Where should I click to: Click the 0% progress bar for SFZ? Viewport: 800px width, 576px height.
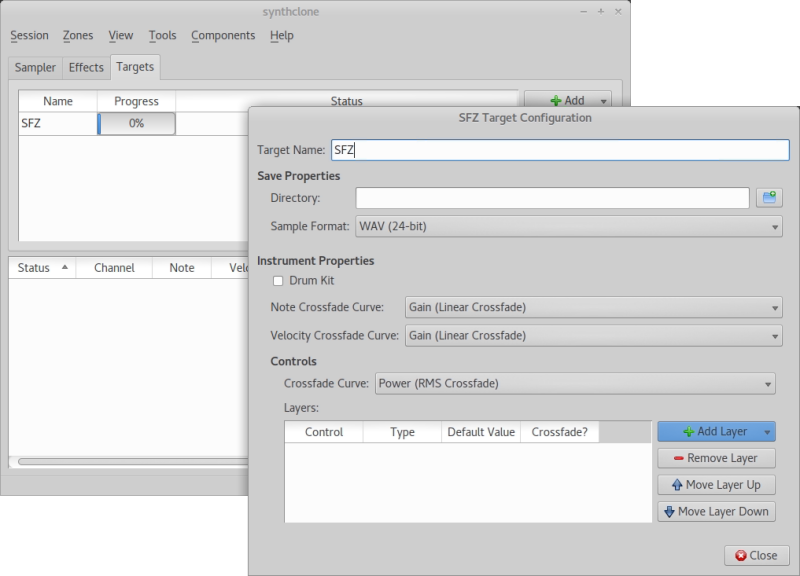[136, 123]
